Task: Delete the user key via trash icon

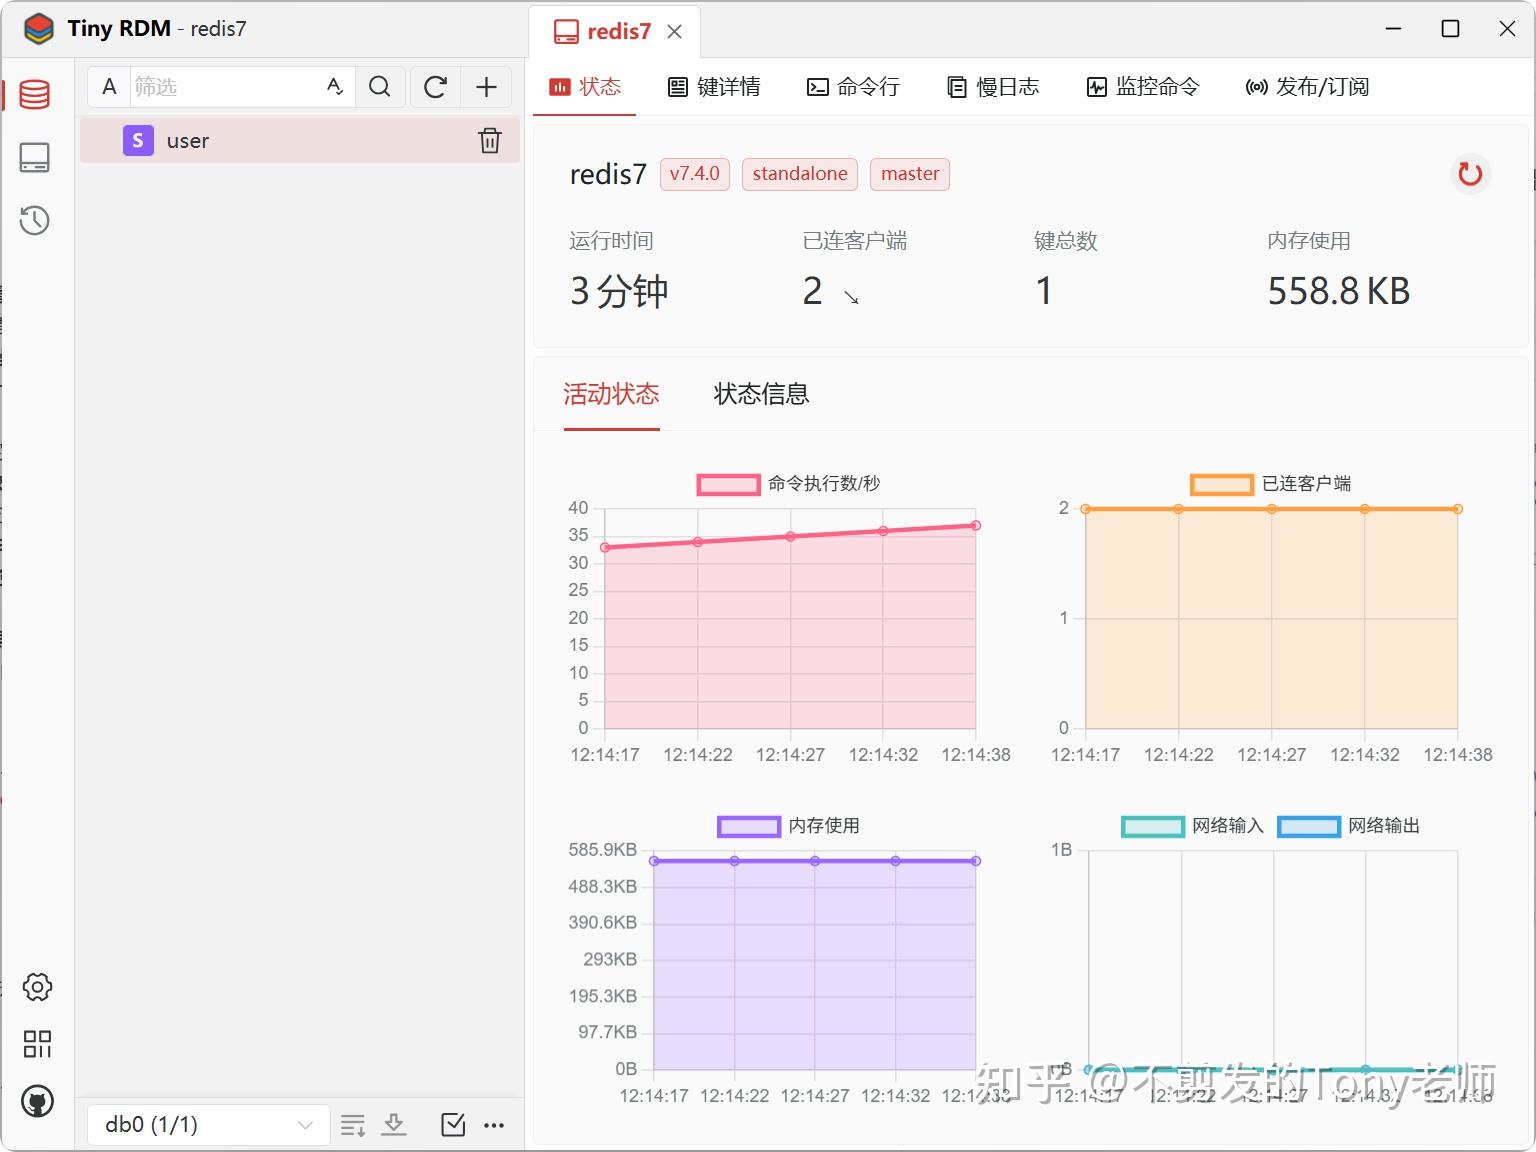Action: pyautogui.click(x=489, y=140)
